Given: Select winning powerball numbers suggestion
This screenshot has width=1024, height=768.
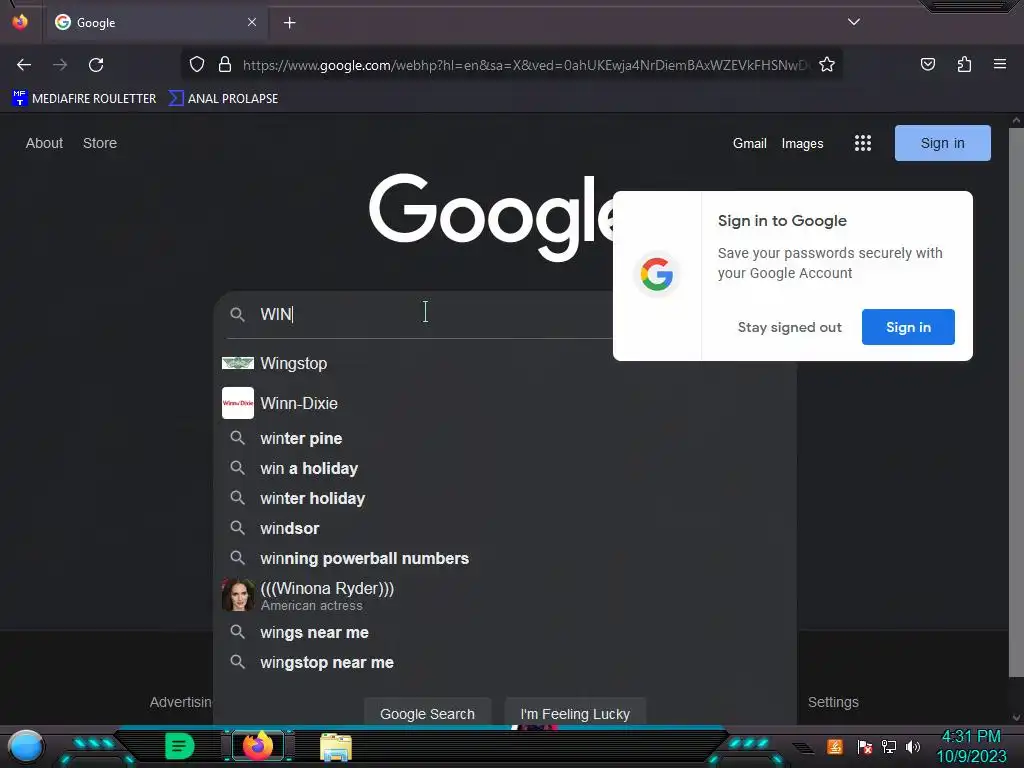Looking at the screenshot, I should pos(505,558).
